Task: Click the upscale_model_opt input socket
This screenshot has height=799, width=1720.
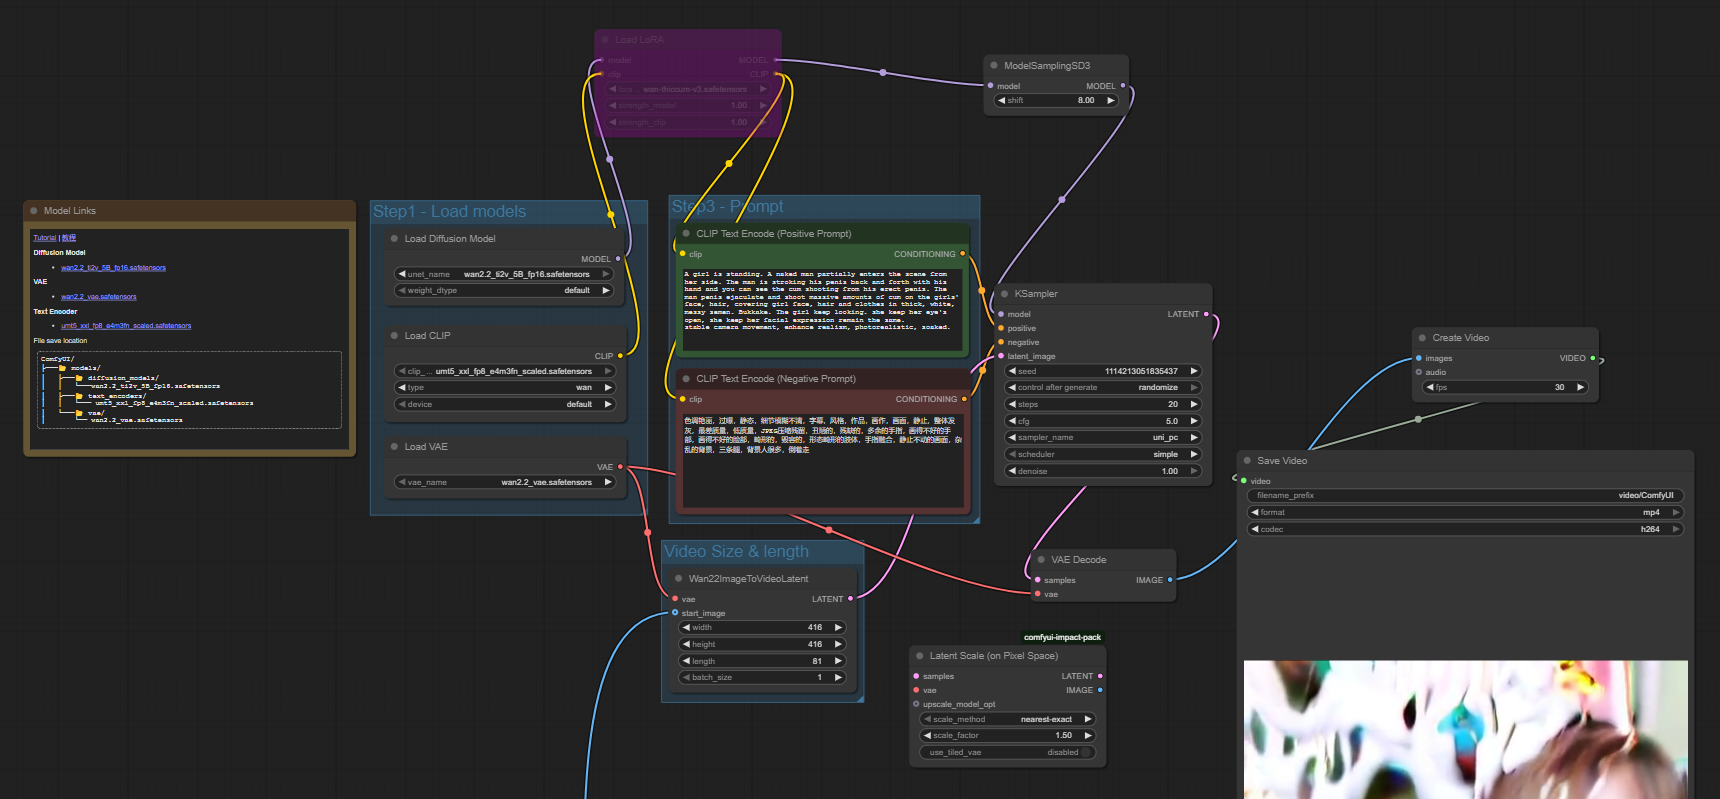Action: [916, 704]
